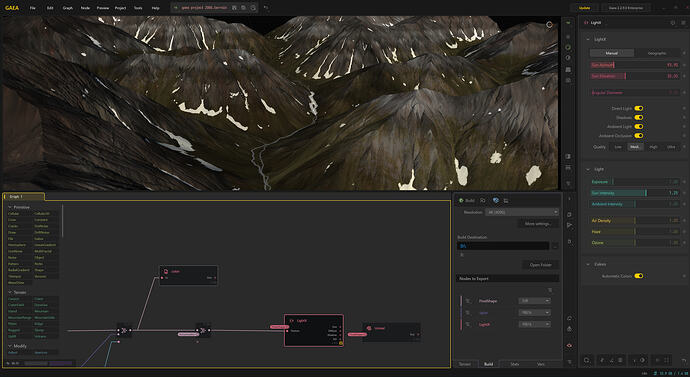The width and height of the screenshot is (690, 377).
Task: Open the Node menu
Action: click(85, 8)
